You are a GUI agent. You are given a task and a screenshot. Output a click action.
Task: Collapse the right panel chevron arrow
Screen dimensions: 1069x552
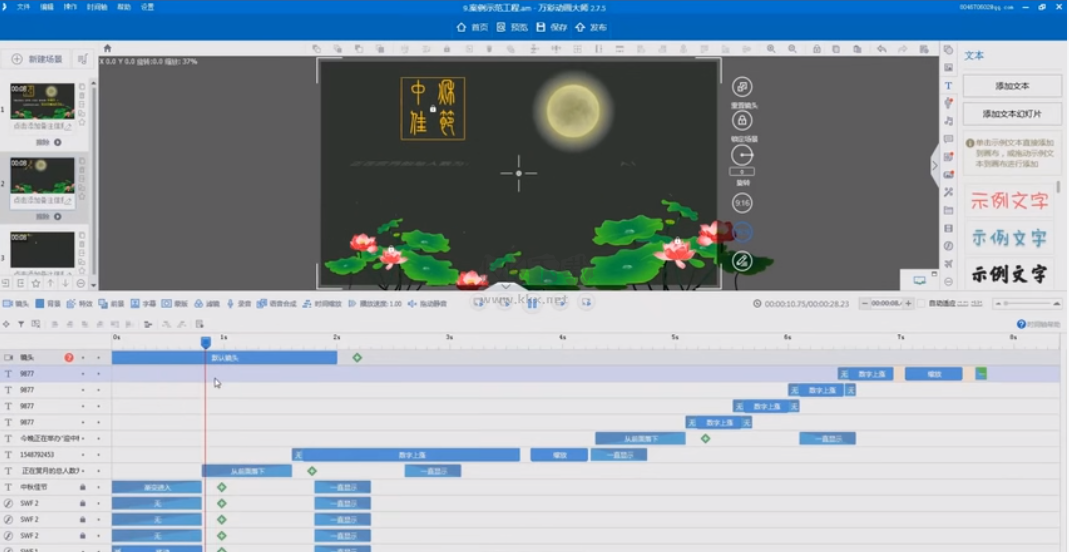[934, 166]
